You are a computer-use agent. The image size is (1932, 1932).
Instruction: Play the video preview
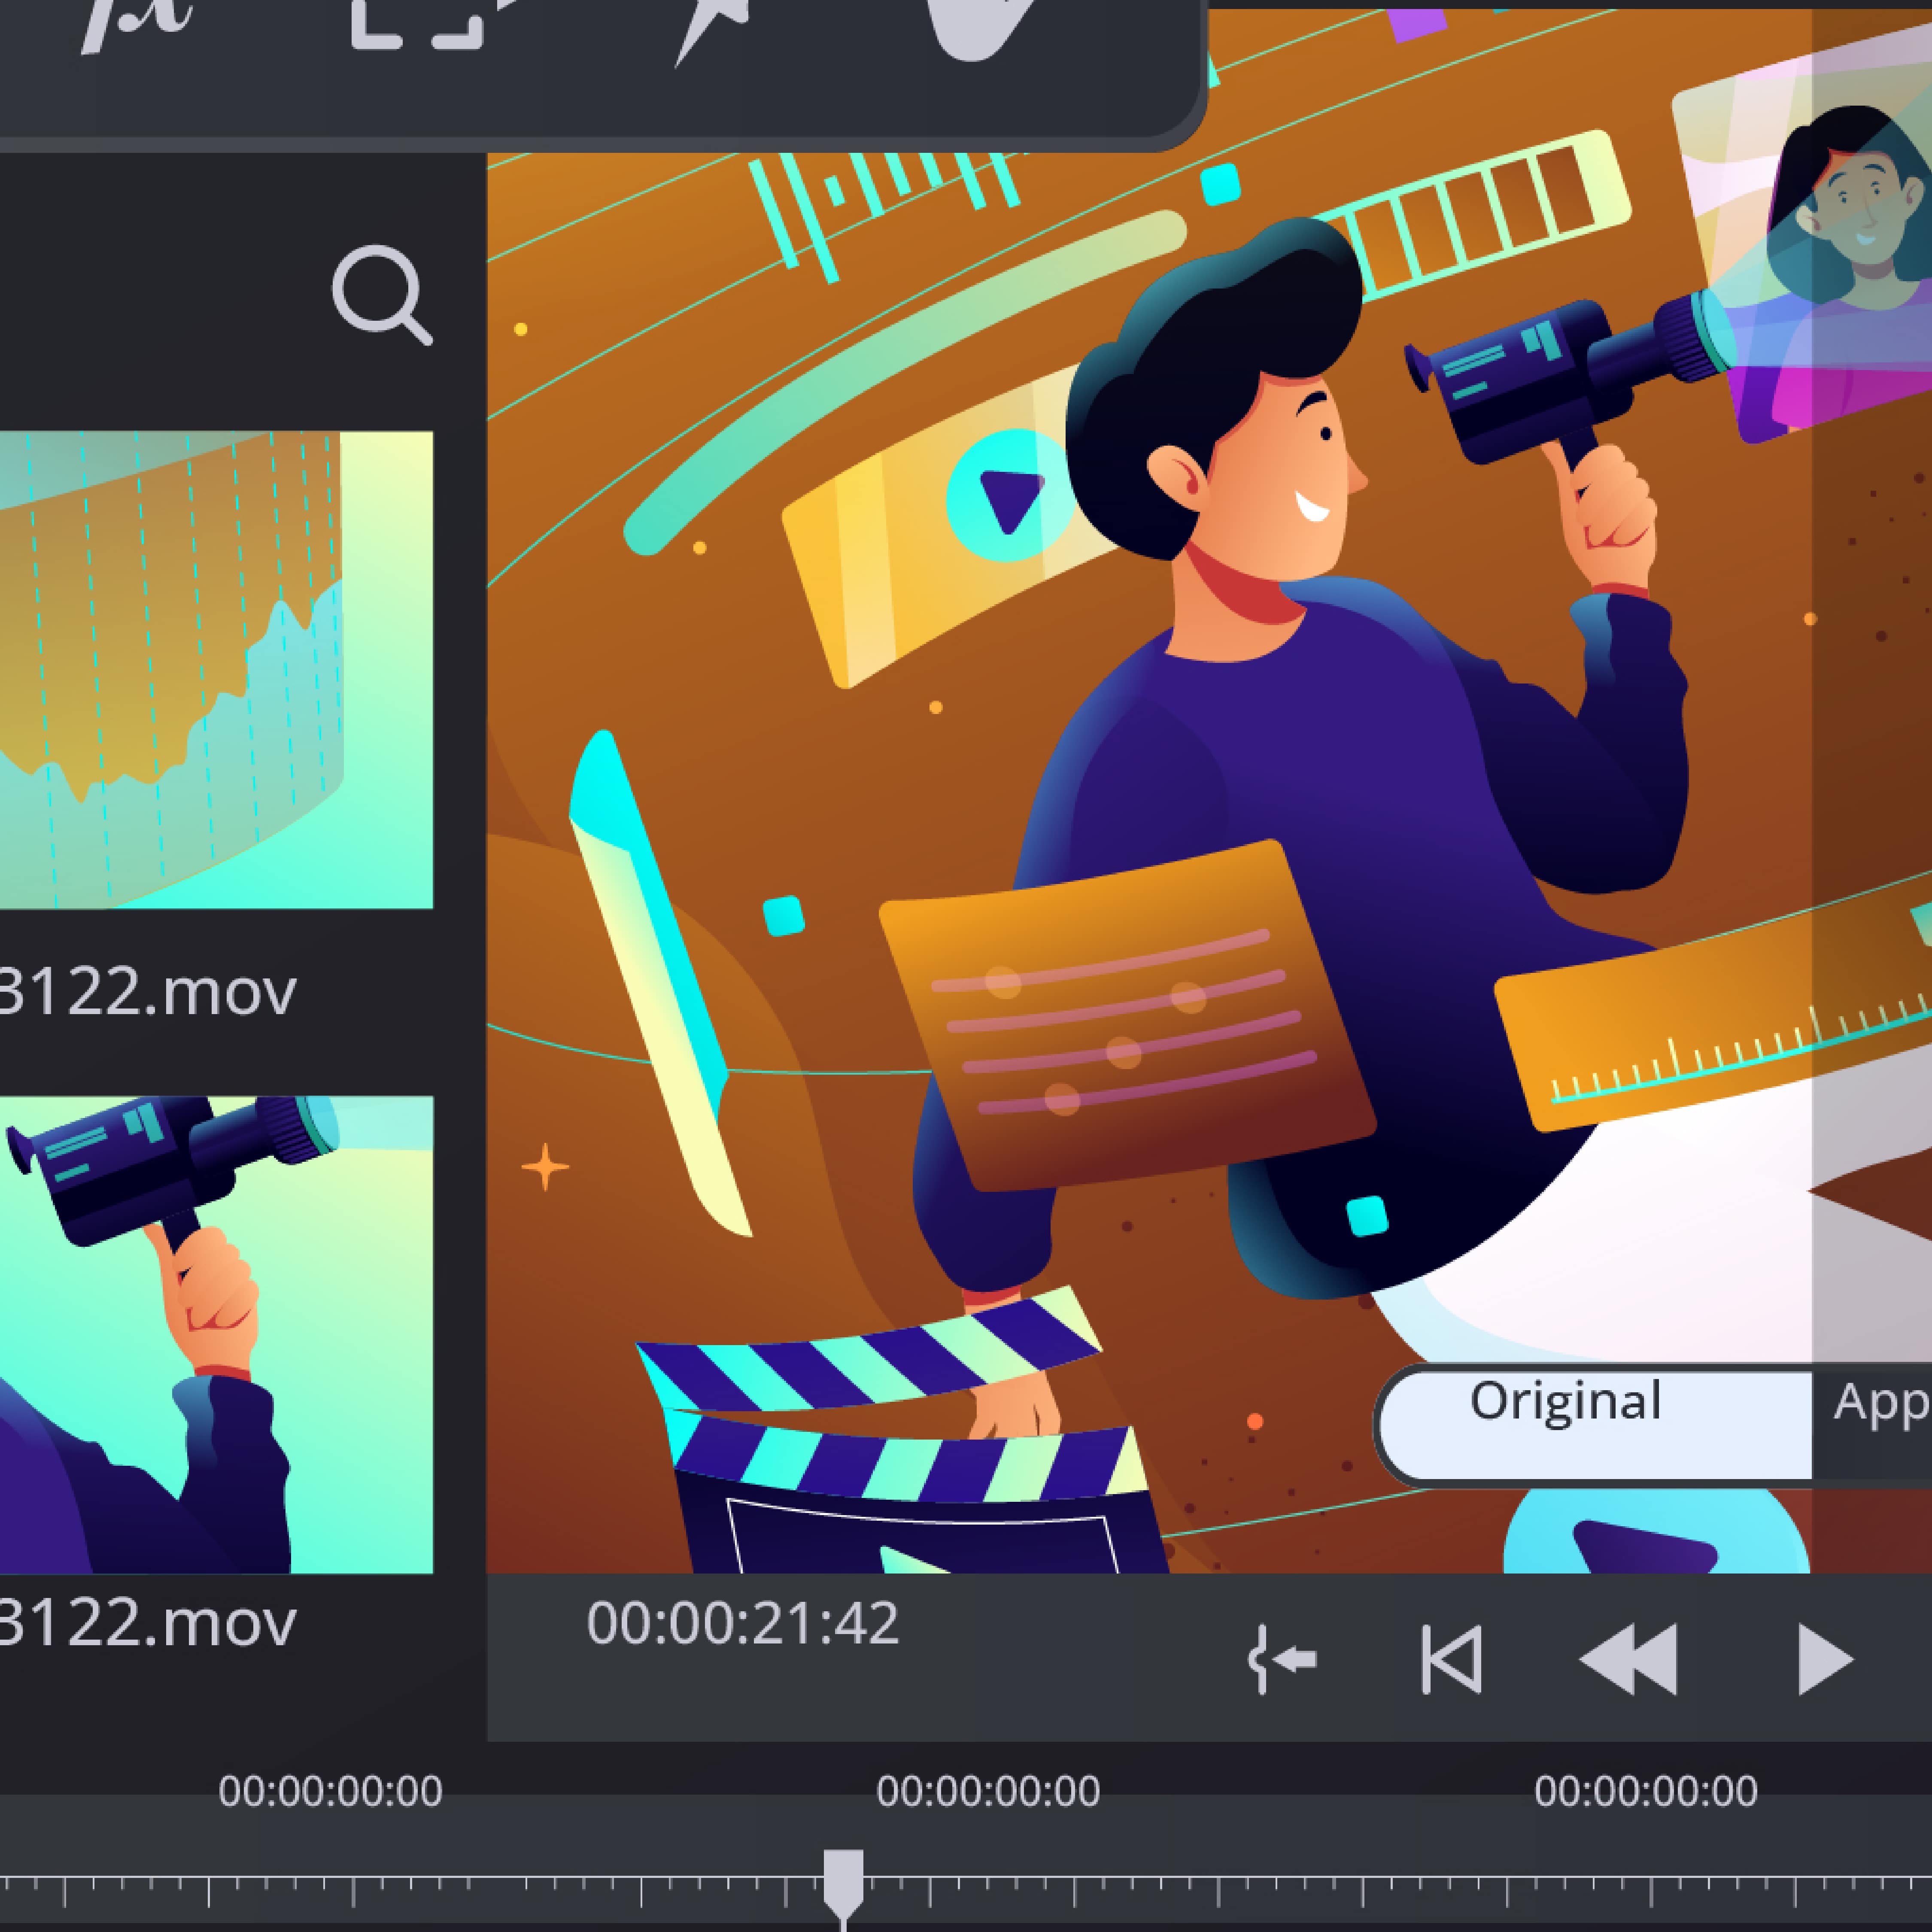(1826, 1660)
